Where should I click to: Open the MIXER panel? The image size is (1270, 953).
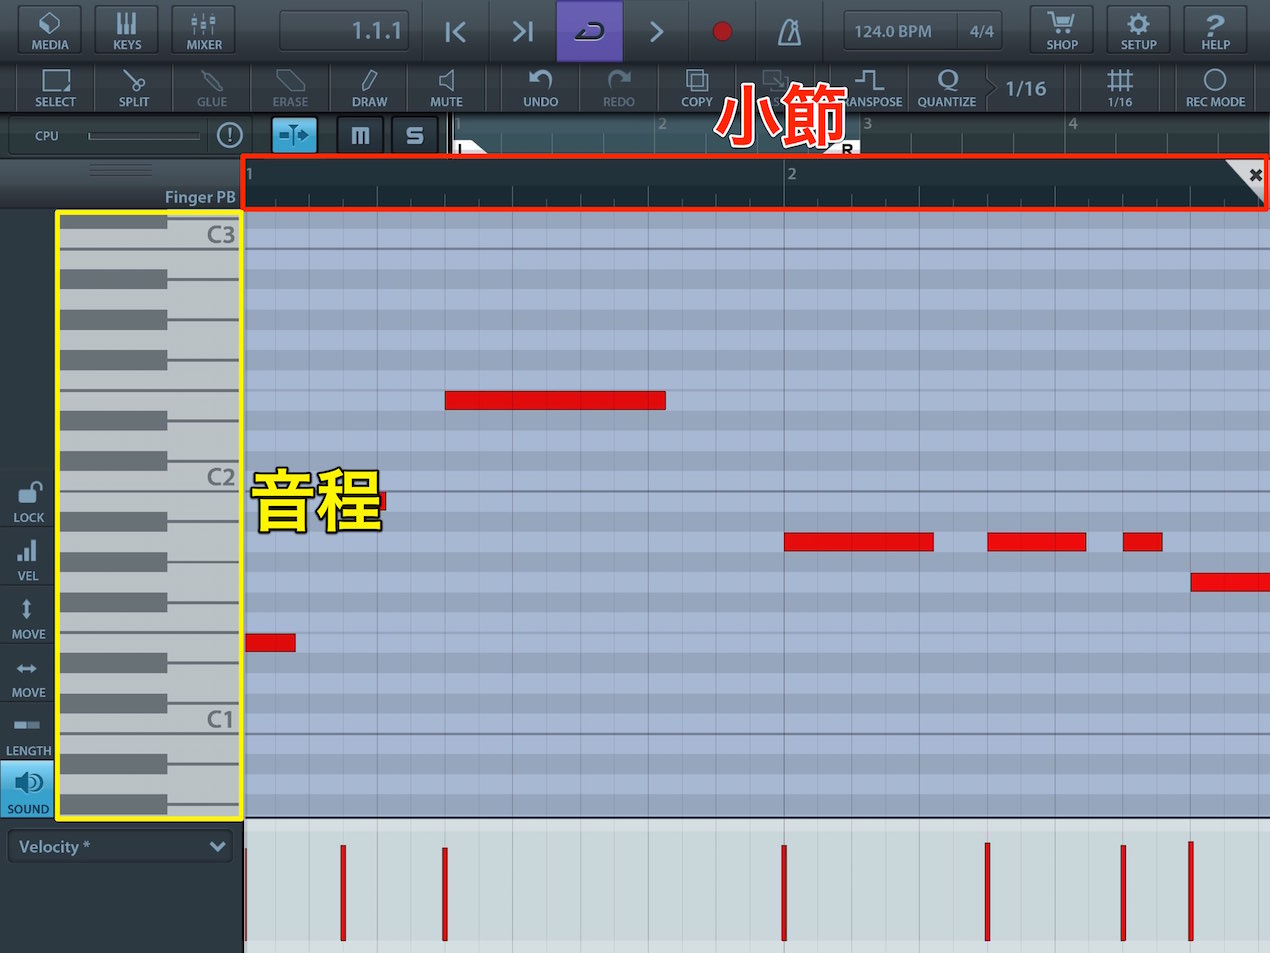(204, 30)
